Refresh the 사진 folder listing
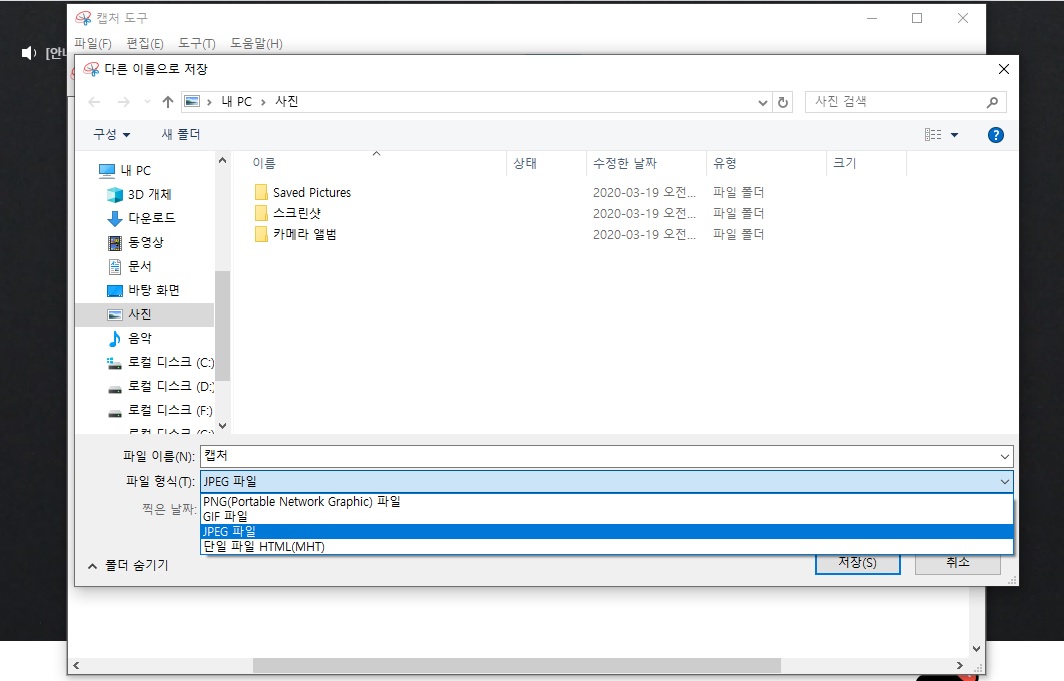This screenshot has height=681, width=1064. pyautogui.click(x=782, y=102)
